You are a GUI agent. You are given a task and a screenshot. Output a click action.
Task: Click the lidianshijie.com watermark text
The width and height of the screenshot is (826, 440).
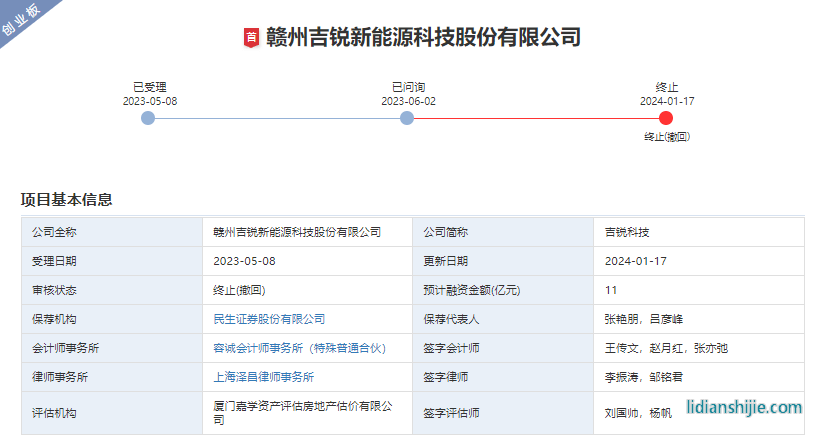tap(745, 408)
